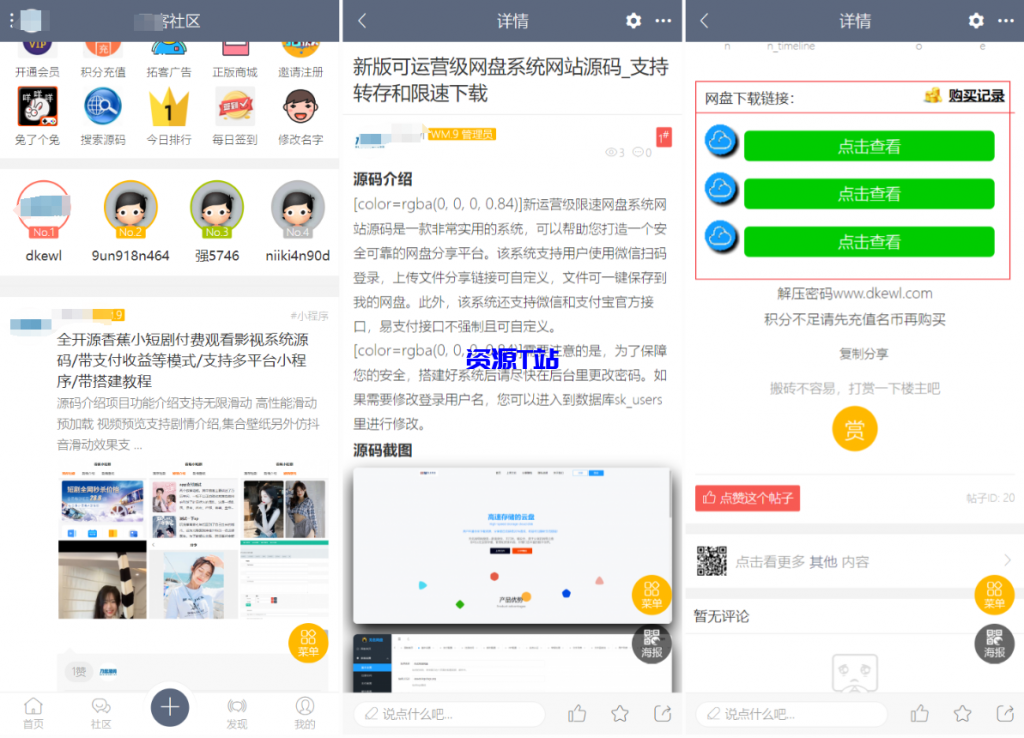Image resolution: width=1024 pixels, height=738 pixels.
Task: Tap the 说点什么吧 comment input field
Action: (x=790, y=713)
